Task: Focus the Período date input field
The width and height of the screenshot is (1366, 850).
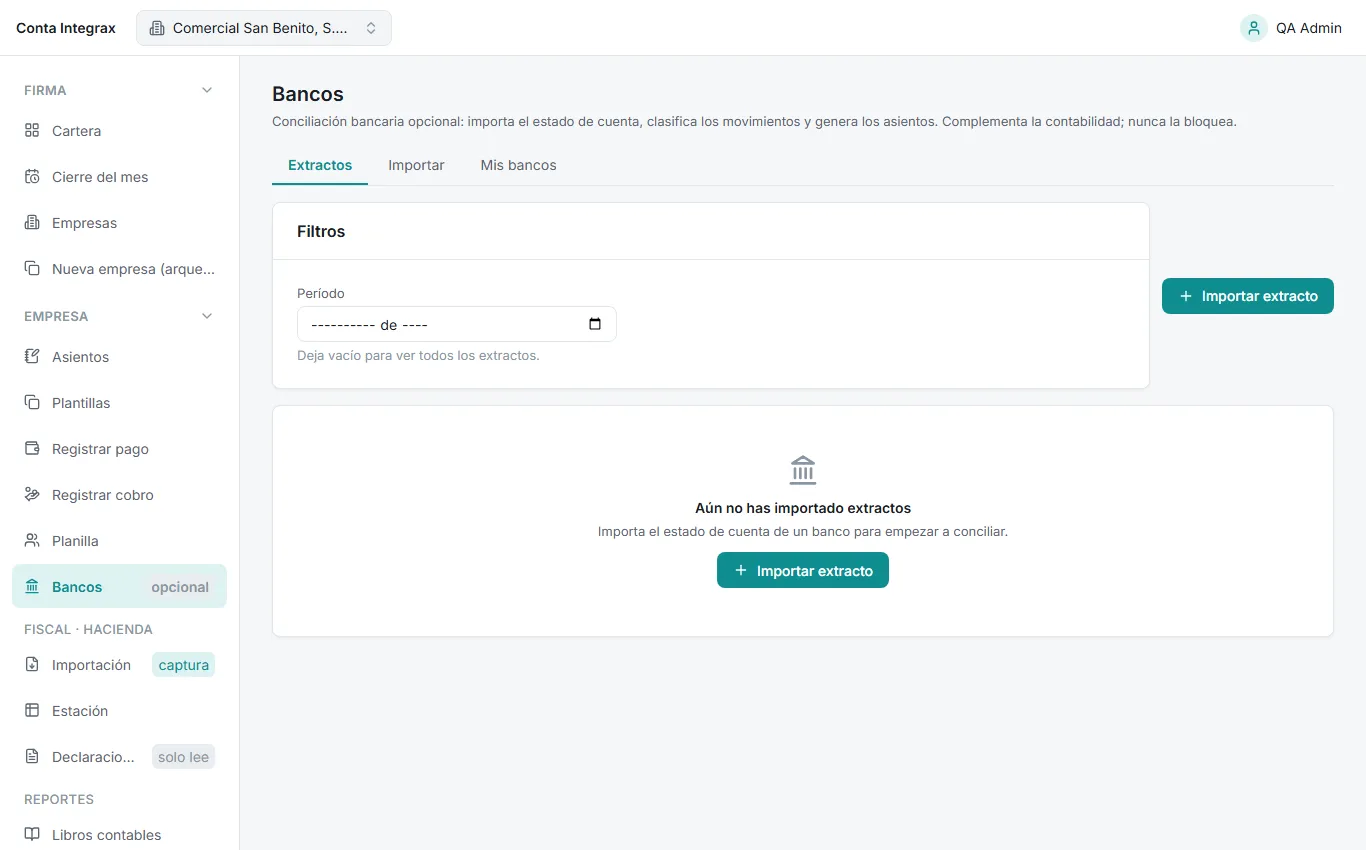Action: pyautogui.click(x=457, y=324)
